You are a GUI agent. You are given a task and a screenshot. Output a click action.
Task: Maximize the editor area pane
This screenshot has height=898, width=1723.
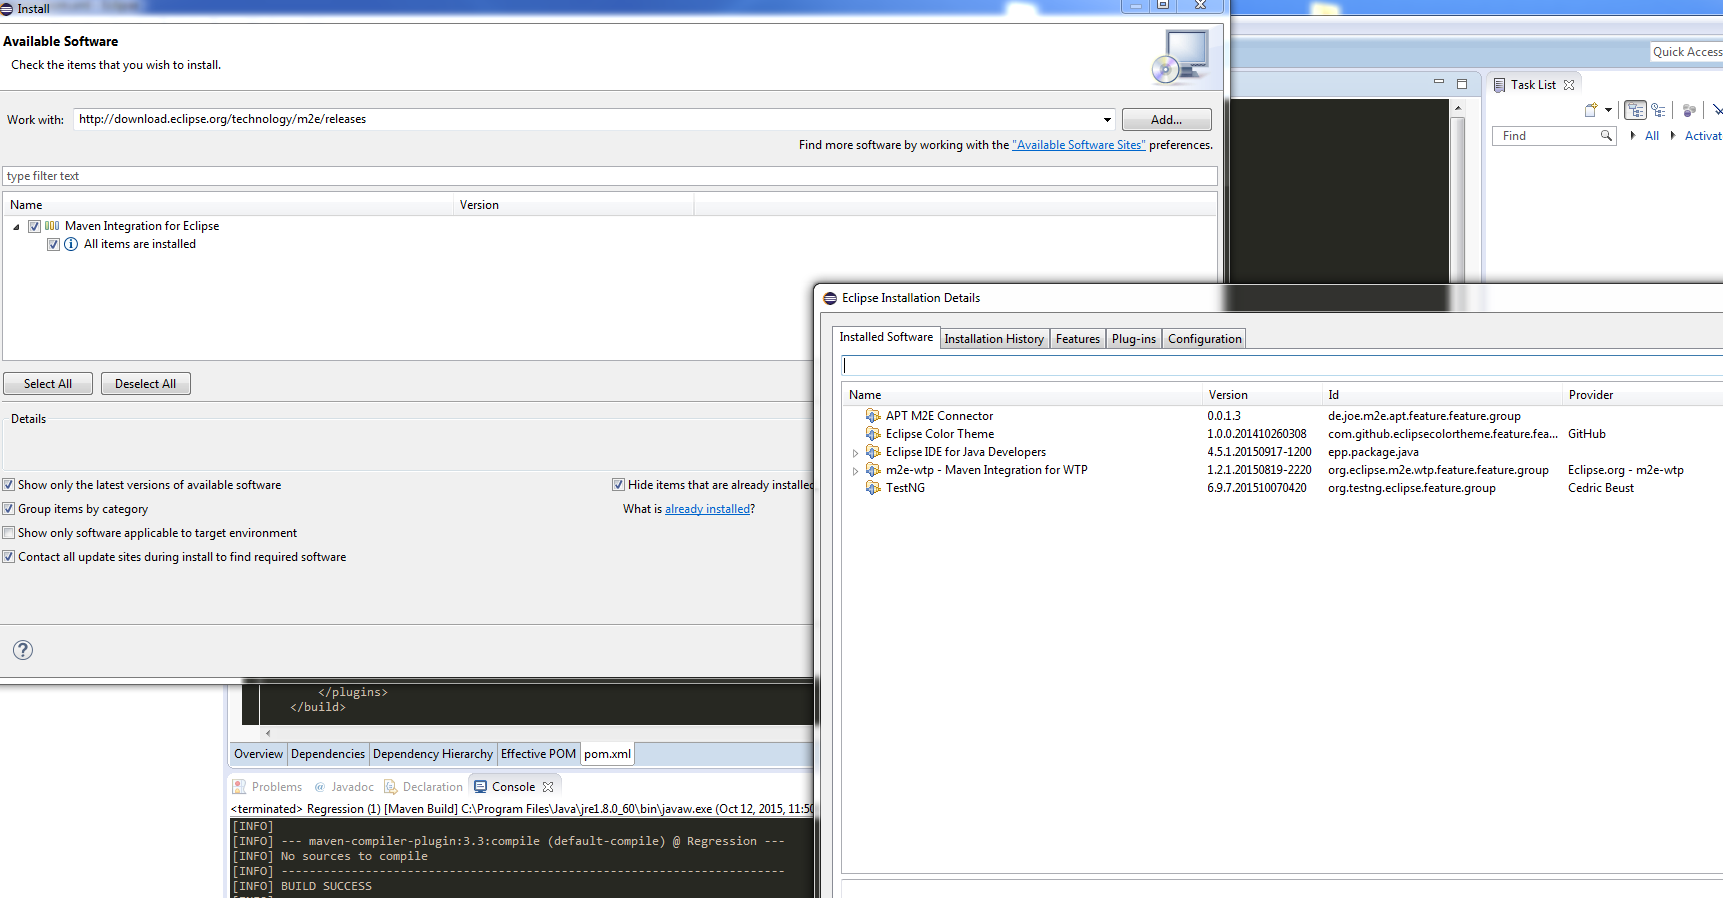click(1462, 83)
